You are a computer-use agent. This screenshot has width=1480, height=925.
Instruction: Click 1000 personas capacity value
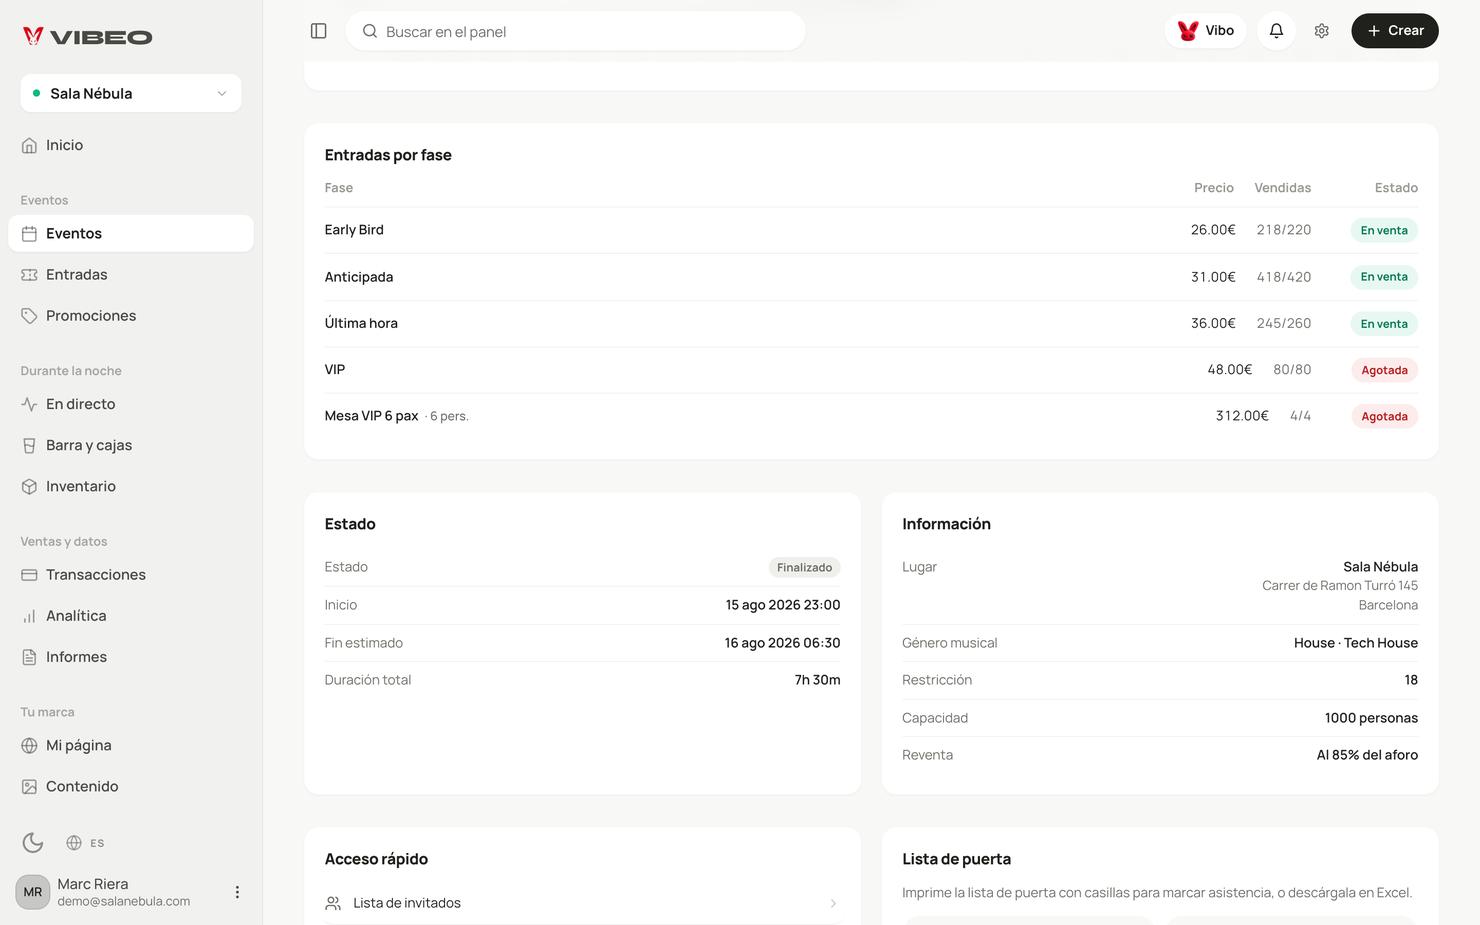tap(1371, 718)
